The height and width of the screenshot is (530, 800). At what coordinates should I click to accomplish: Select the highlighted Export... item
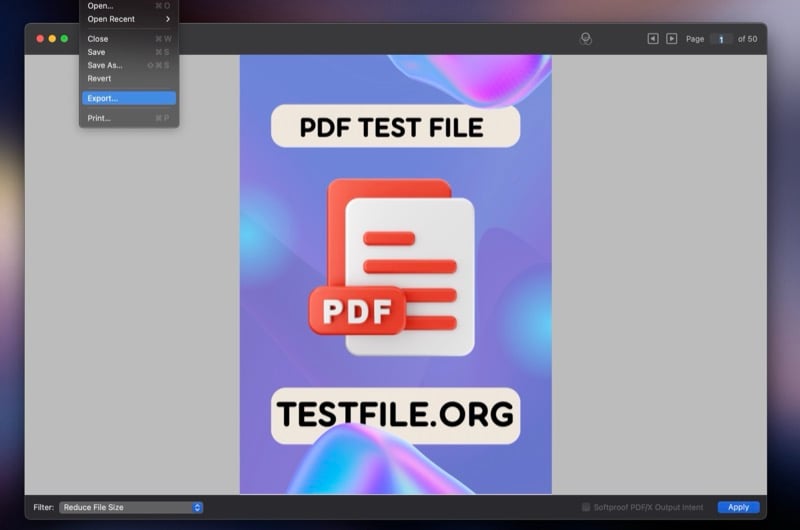tap(129, 98)
